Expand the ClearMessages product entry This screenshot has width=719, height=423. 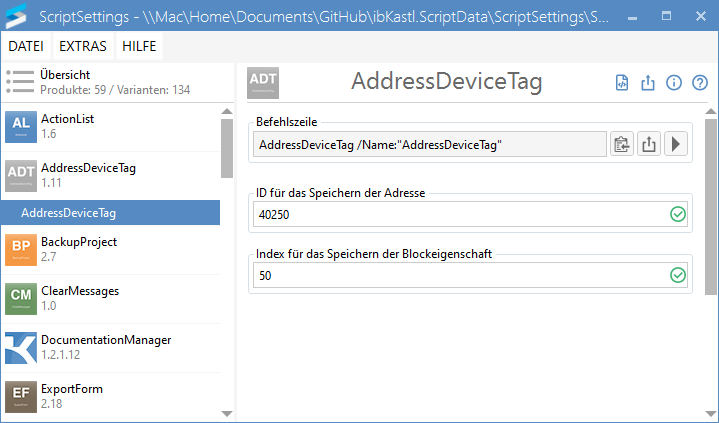pyautogui.click(x=110, y=298)
